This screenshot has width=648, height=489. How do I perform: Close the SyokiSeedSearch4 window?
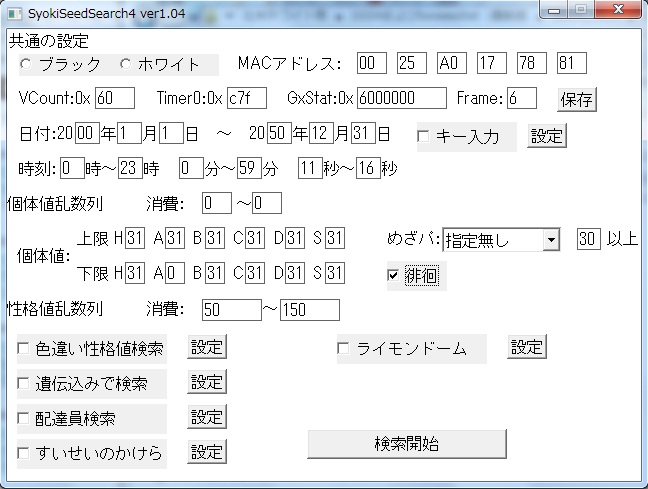pyautogui.click(x=619, y=10)
